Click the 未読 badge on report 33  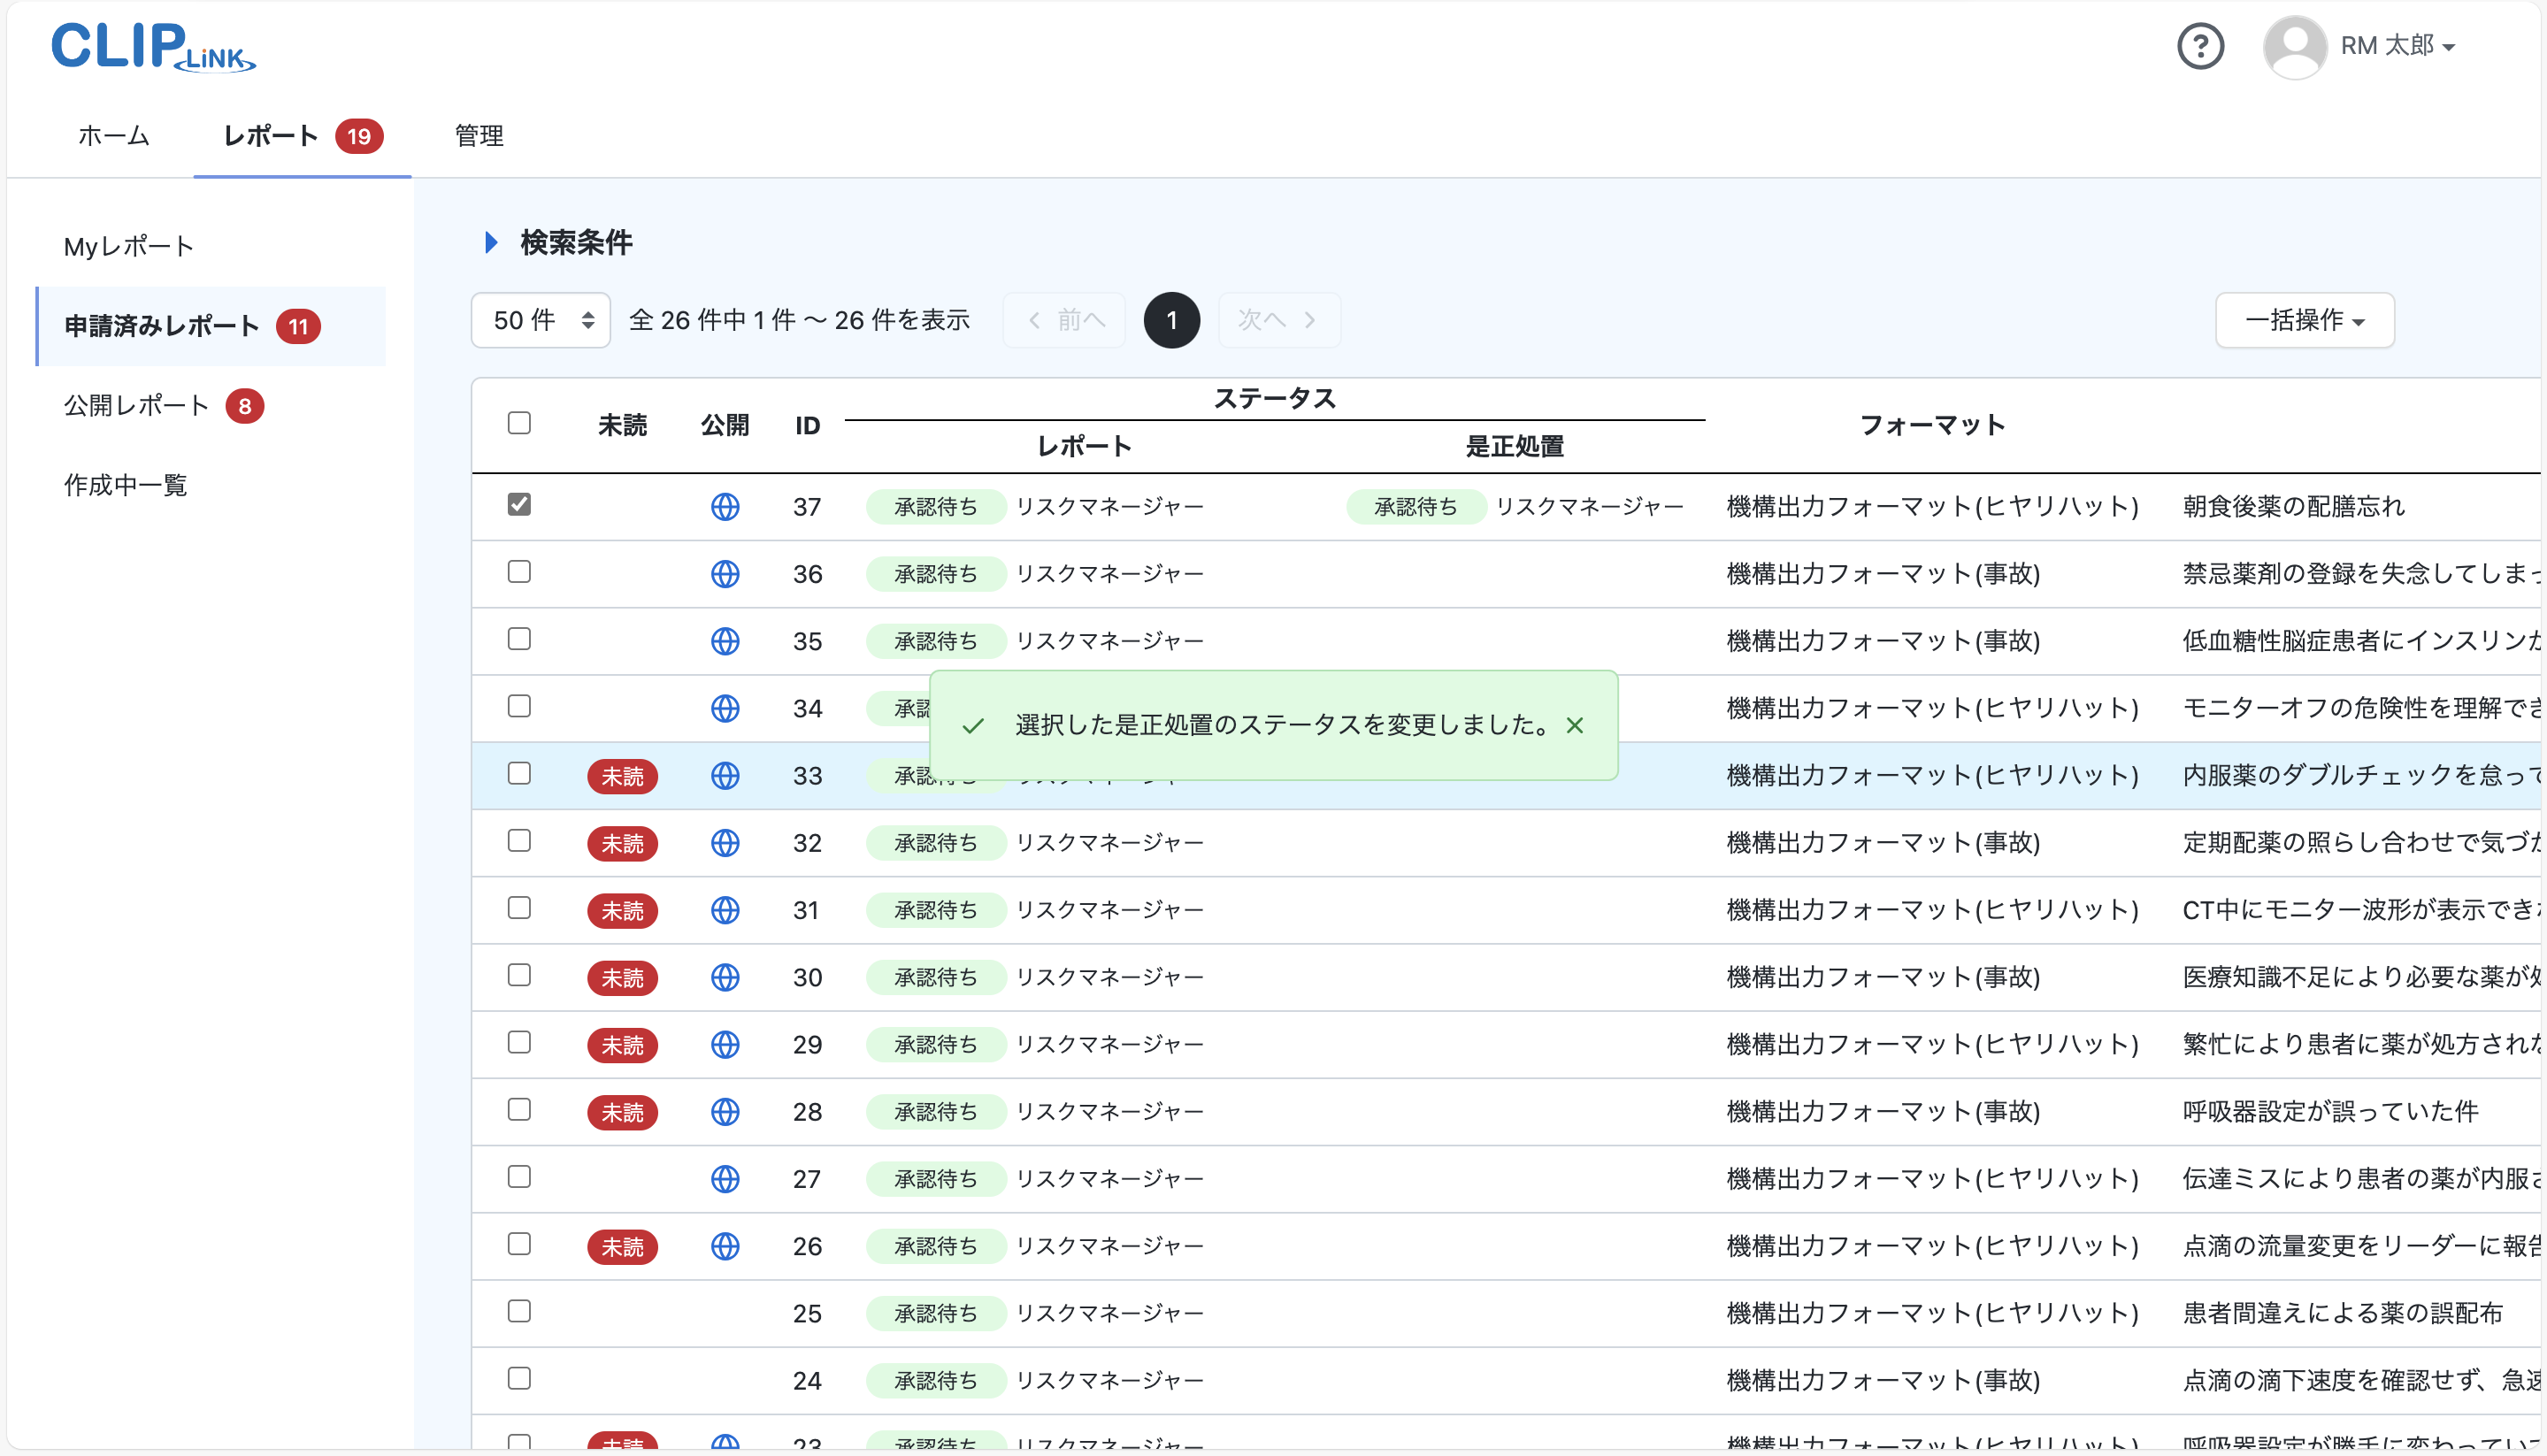point(622,776)
